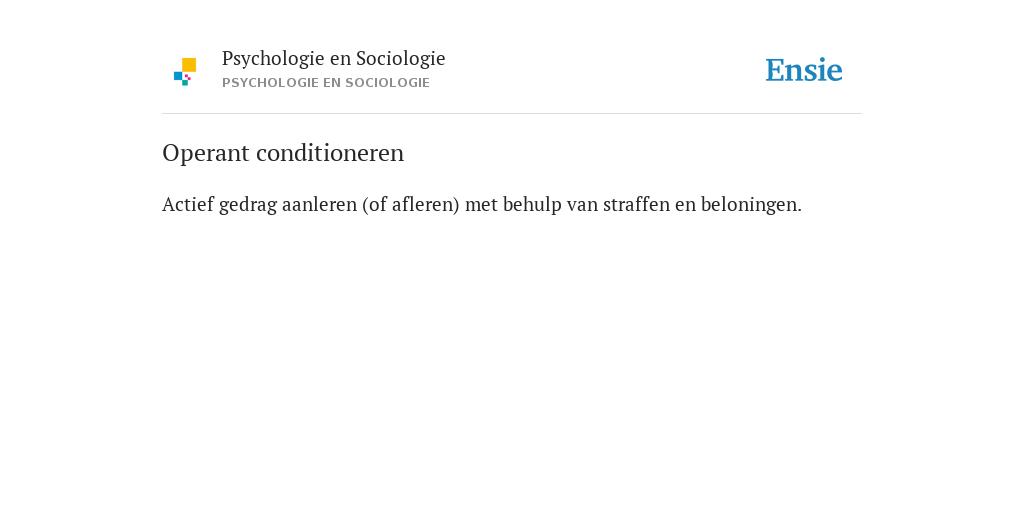Screen dimensions: 1024x512
Task: Click the word met in the definition
Action: coord(481,205)
